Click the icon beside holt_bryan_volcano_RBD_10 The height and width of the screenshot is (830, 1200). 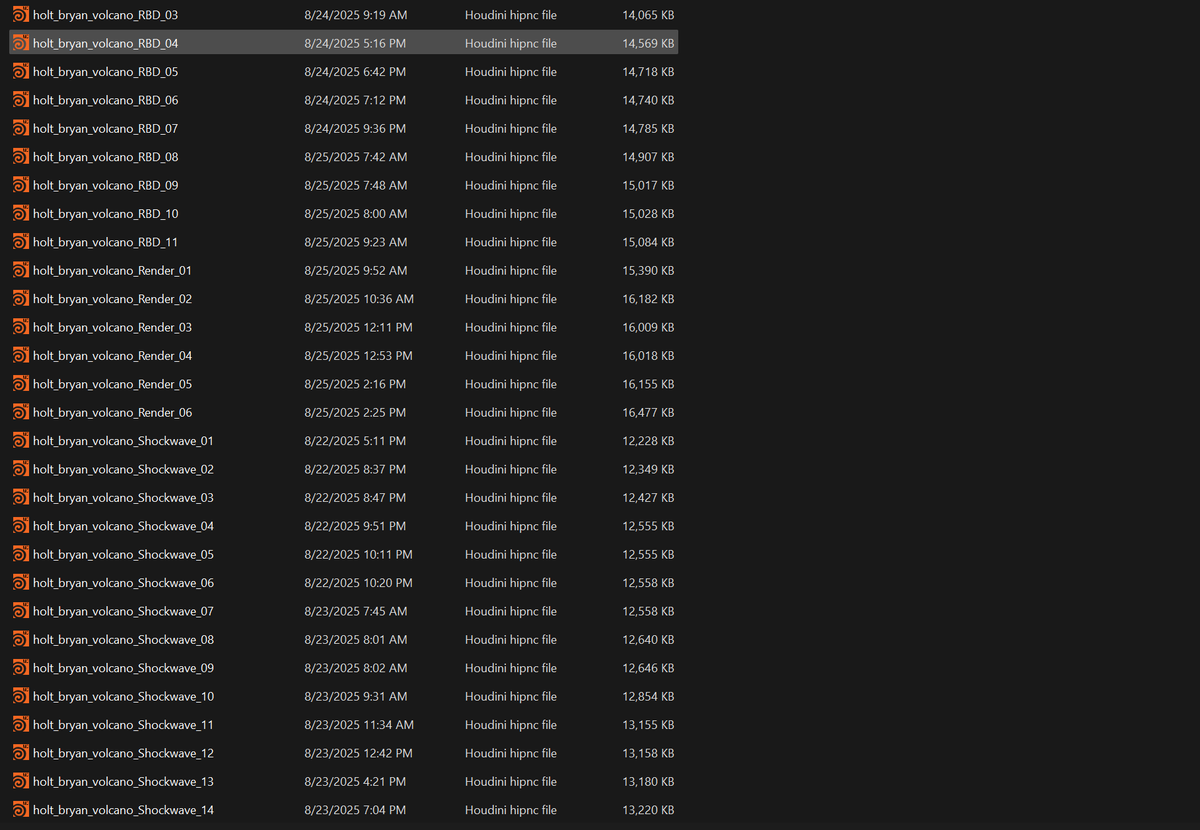(21, 213)
